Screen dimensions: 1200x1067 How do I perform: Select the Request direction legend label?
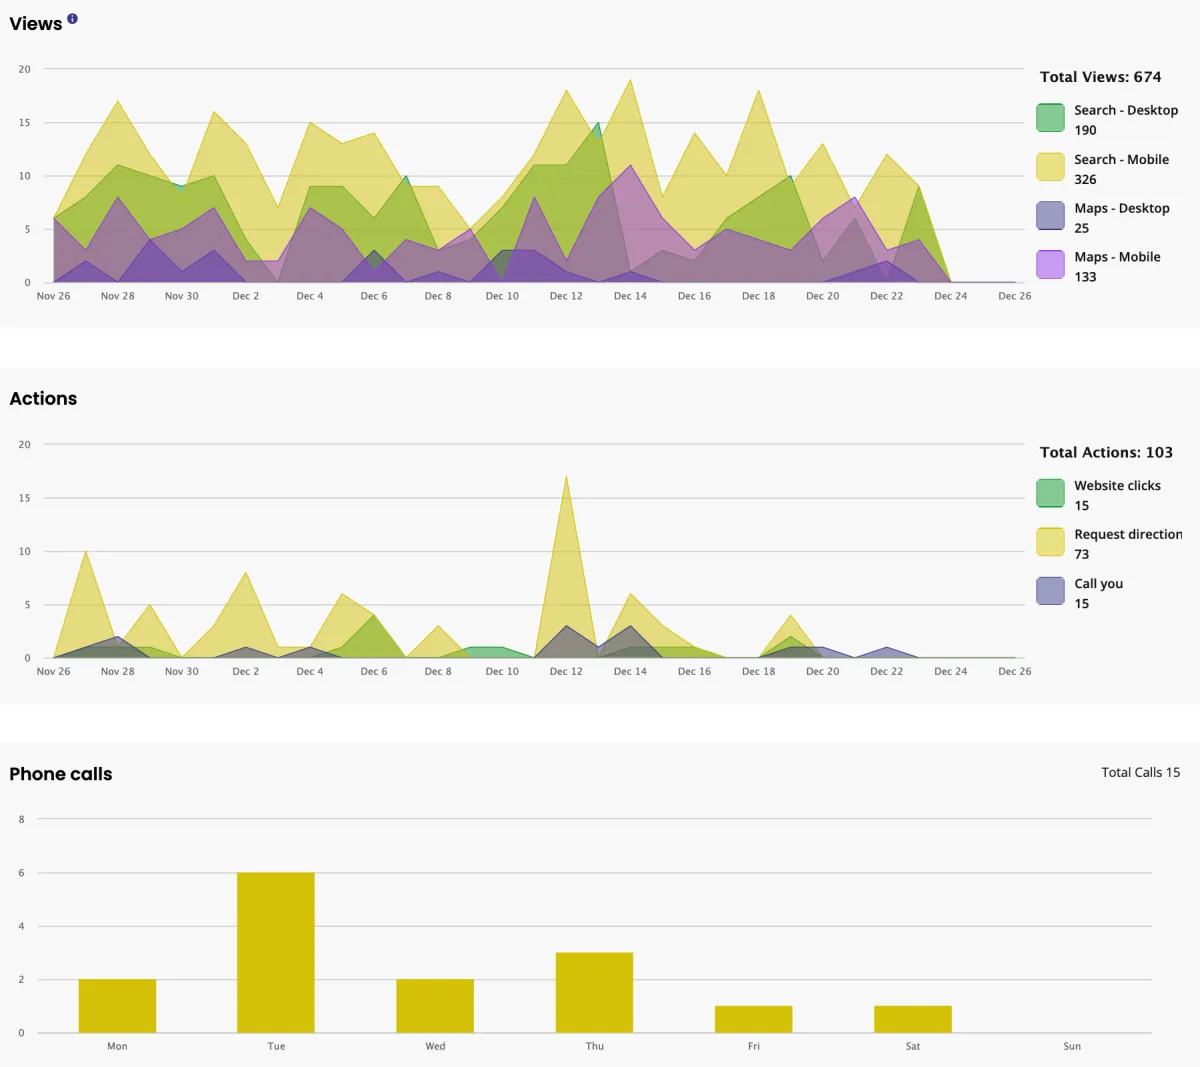pyautogui.click(x=1128, y=534)
